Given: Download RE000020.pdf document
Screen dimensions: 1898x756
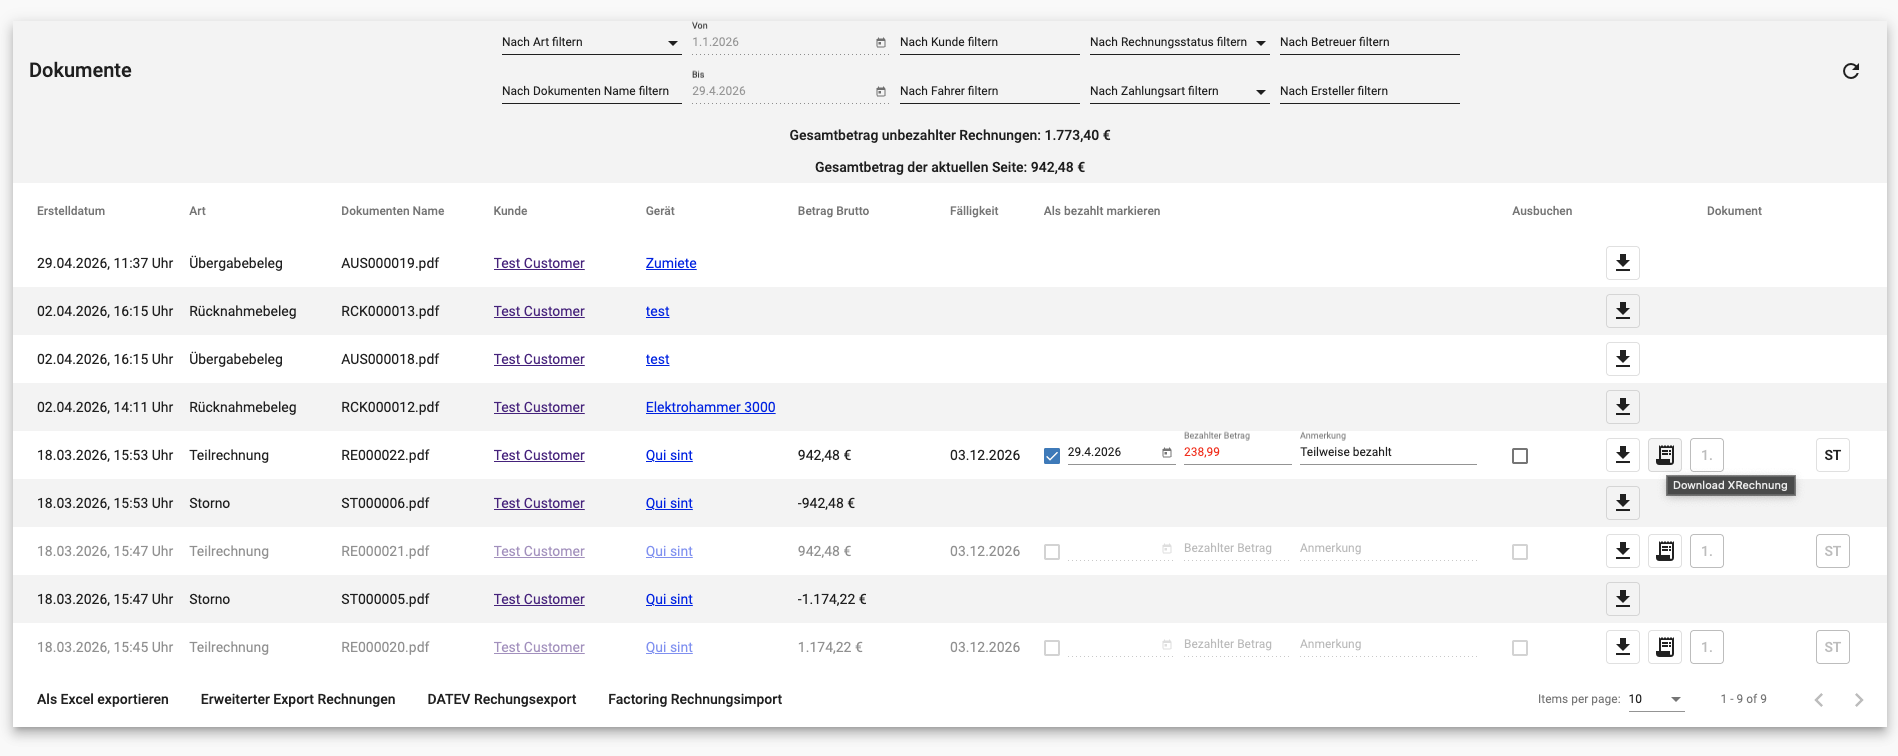Looking at the screenshot, I should pyautogui.click(x=1623, y=647).
